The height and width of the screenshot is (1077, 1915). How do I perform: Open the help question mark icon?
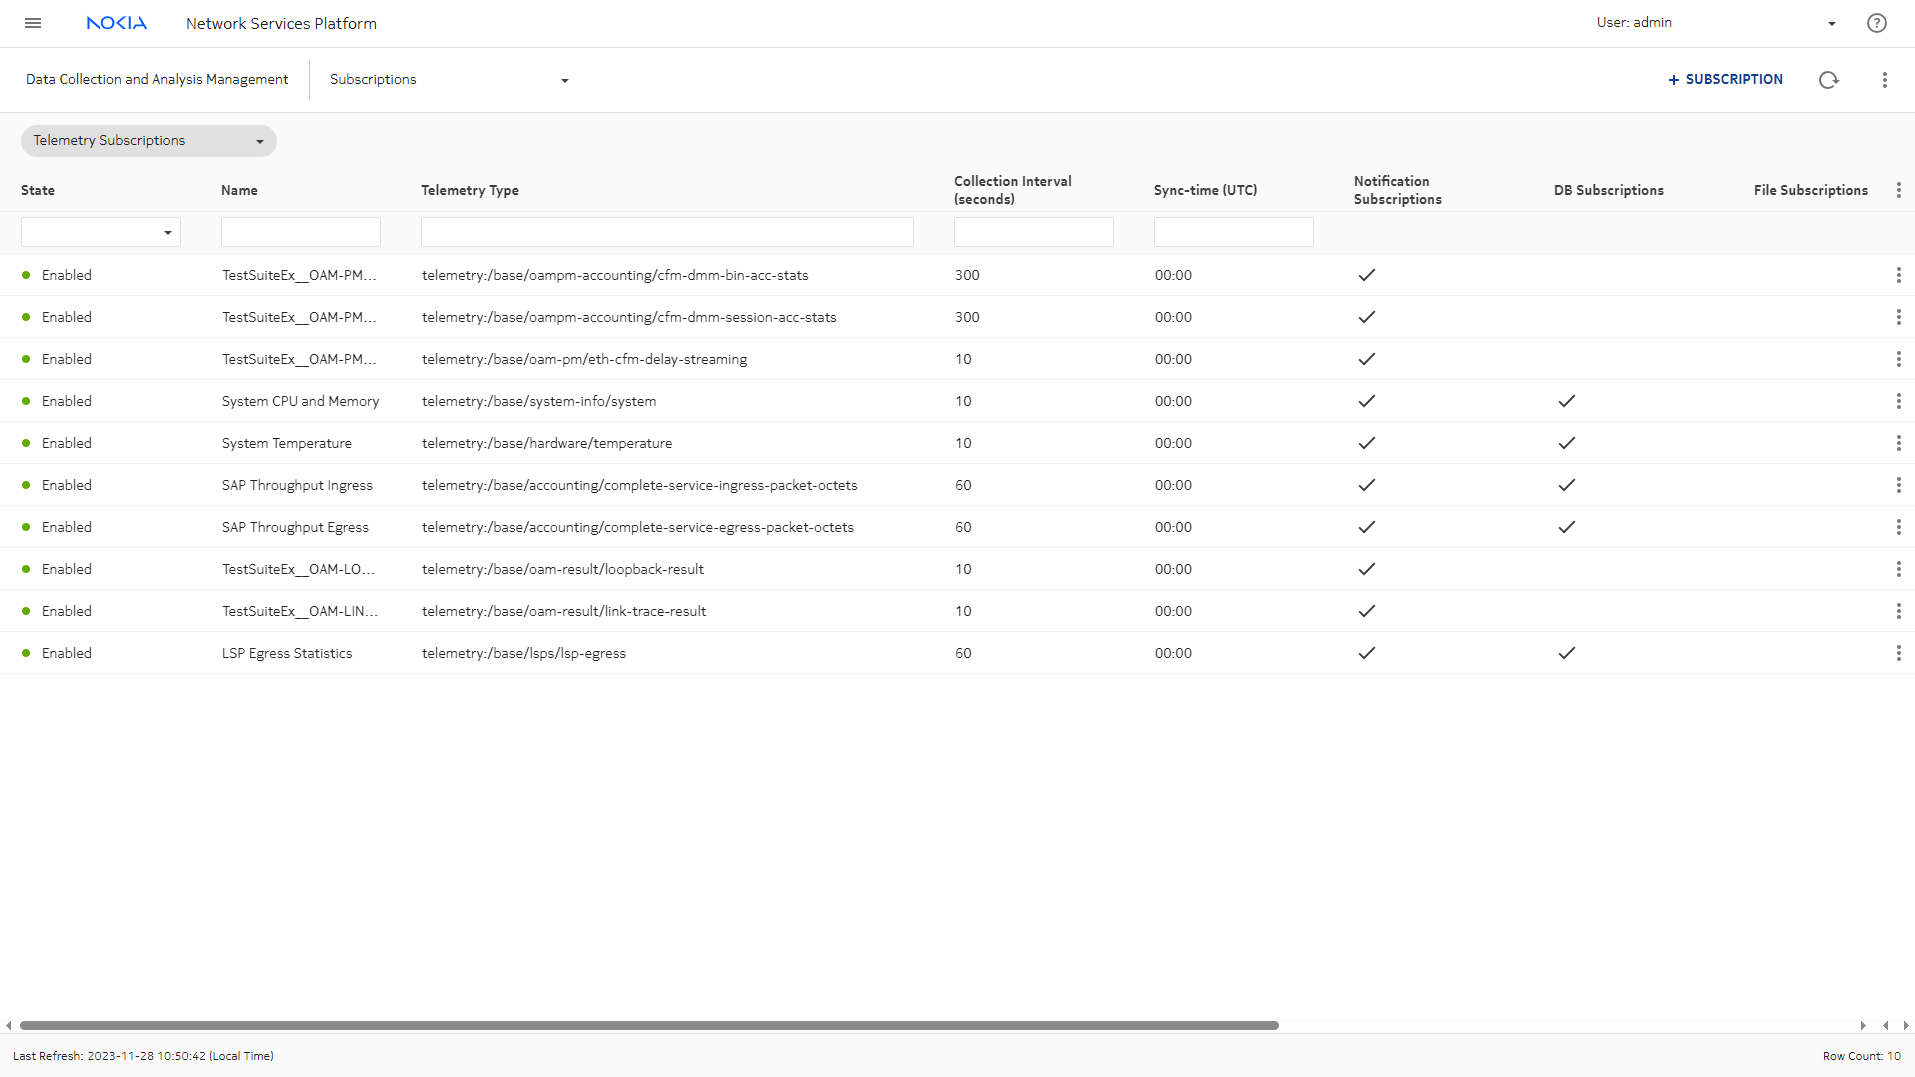point(1876,23)
